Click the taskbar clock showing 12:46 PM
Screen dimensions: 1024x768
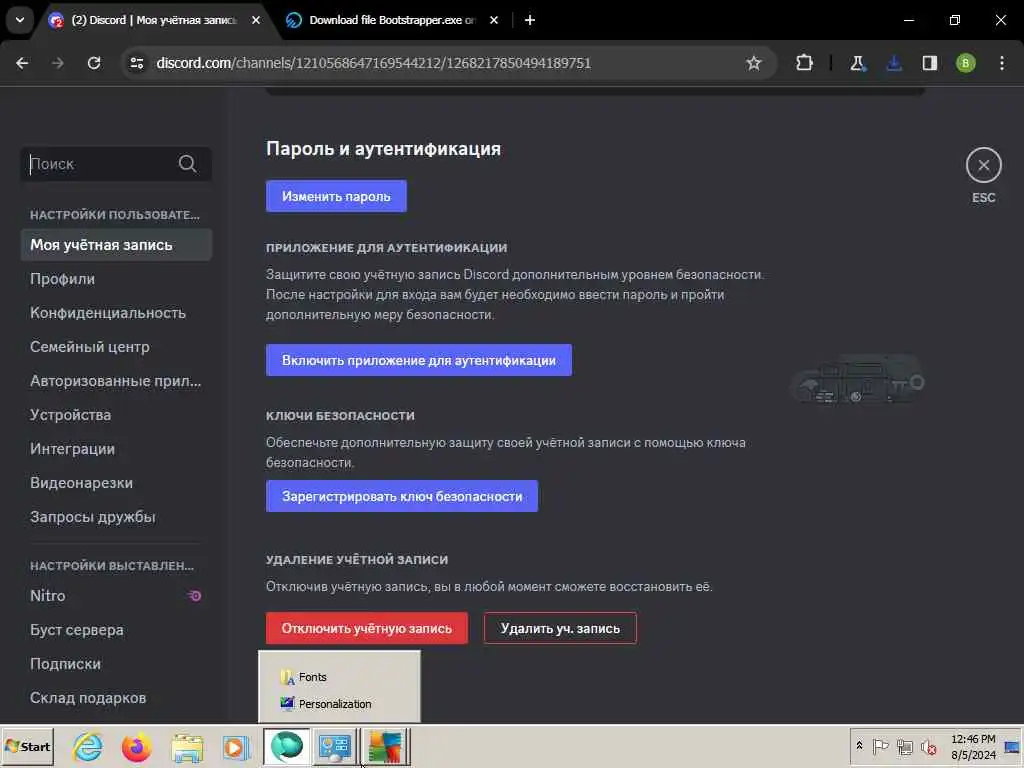point(973,746)
